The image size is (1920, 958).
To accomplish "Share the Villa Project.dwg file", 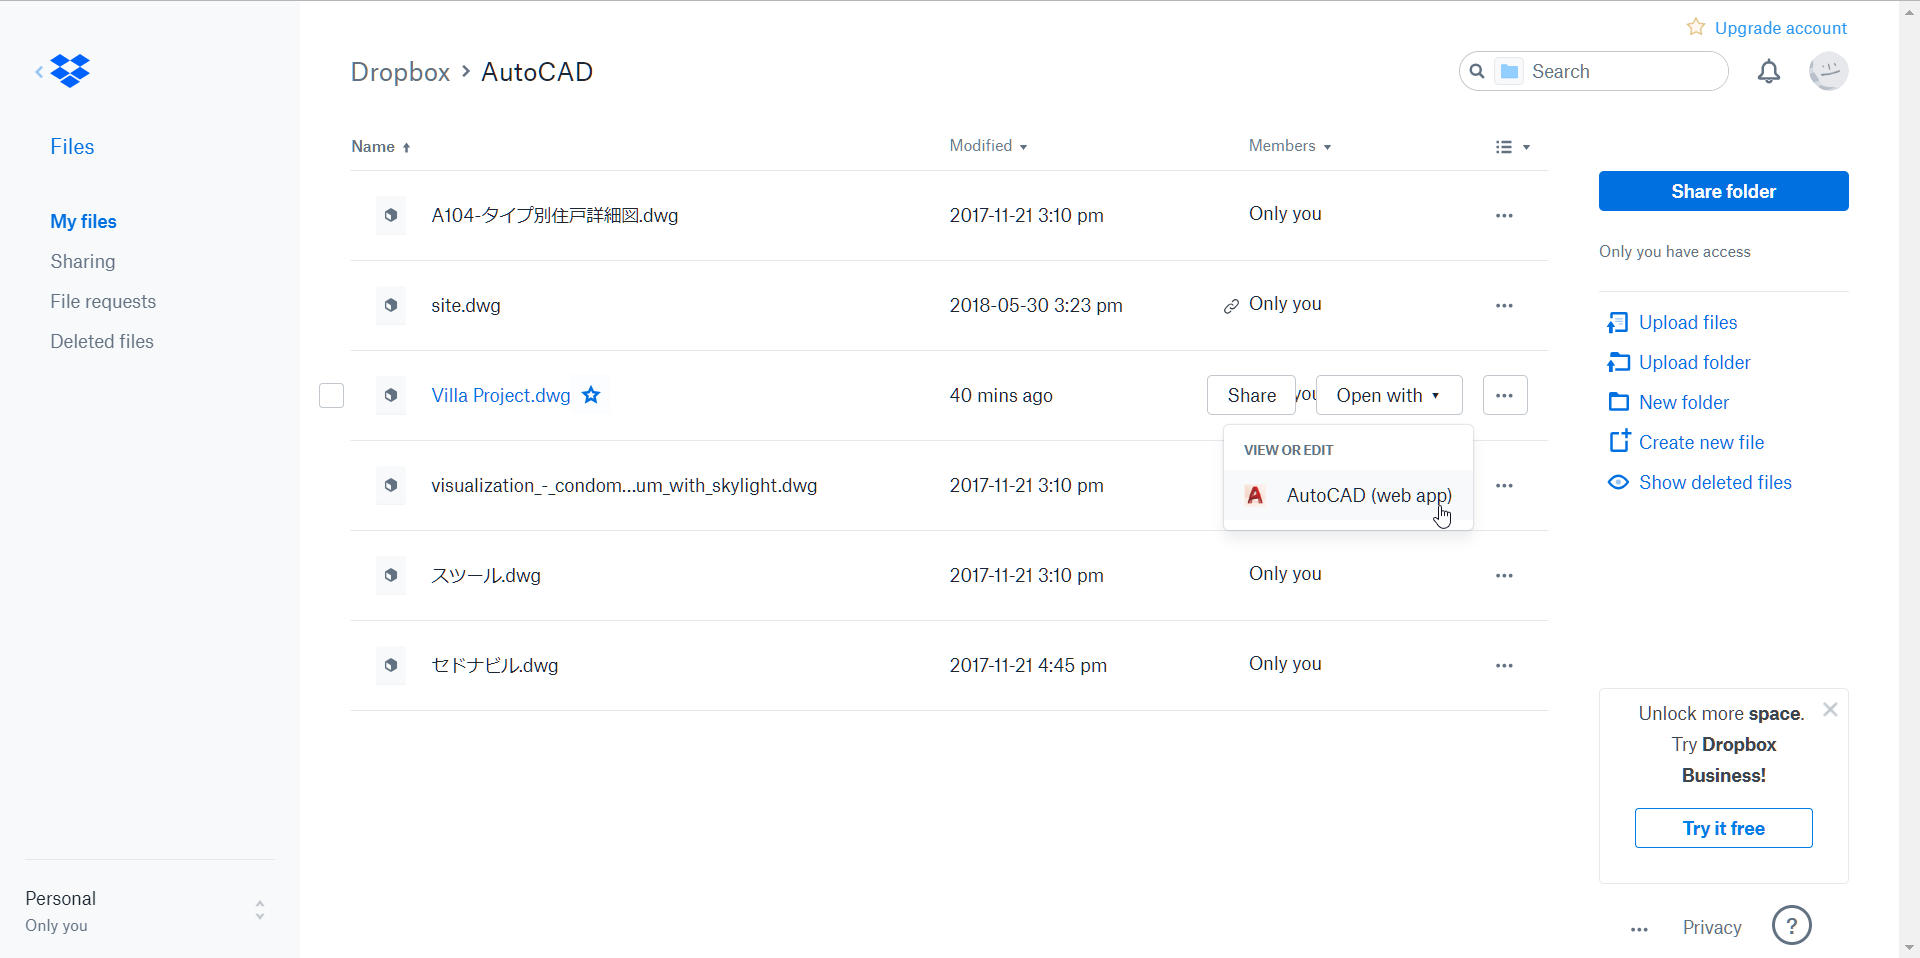I will click(x=1251, y=395).
